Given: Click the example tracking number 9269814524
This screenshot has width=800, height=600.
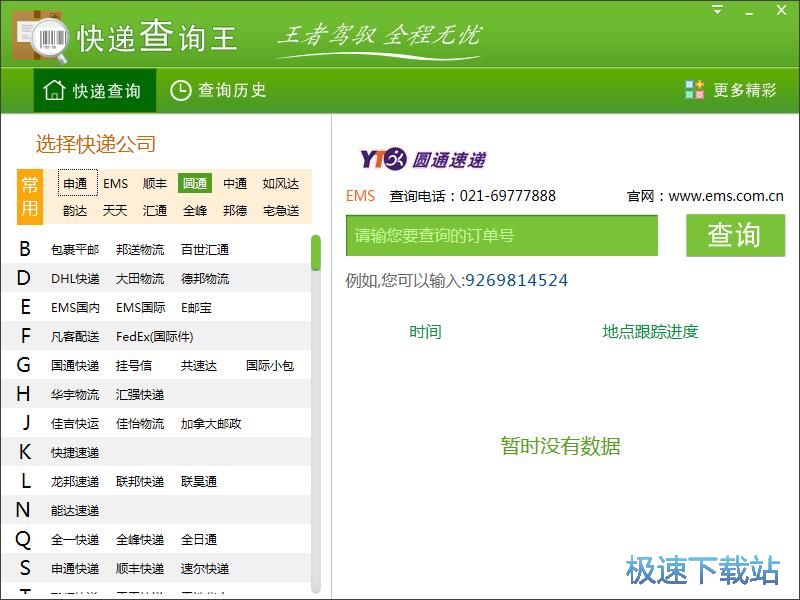Looking at the screenshot, I should click(517, 281).
